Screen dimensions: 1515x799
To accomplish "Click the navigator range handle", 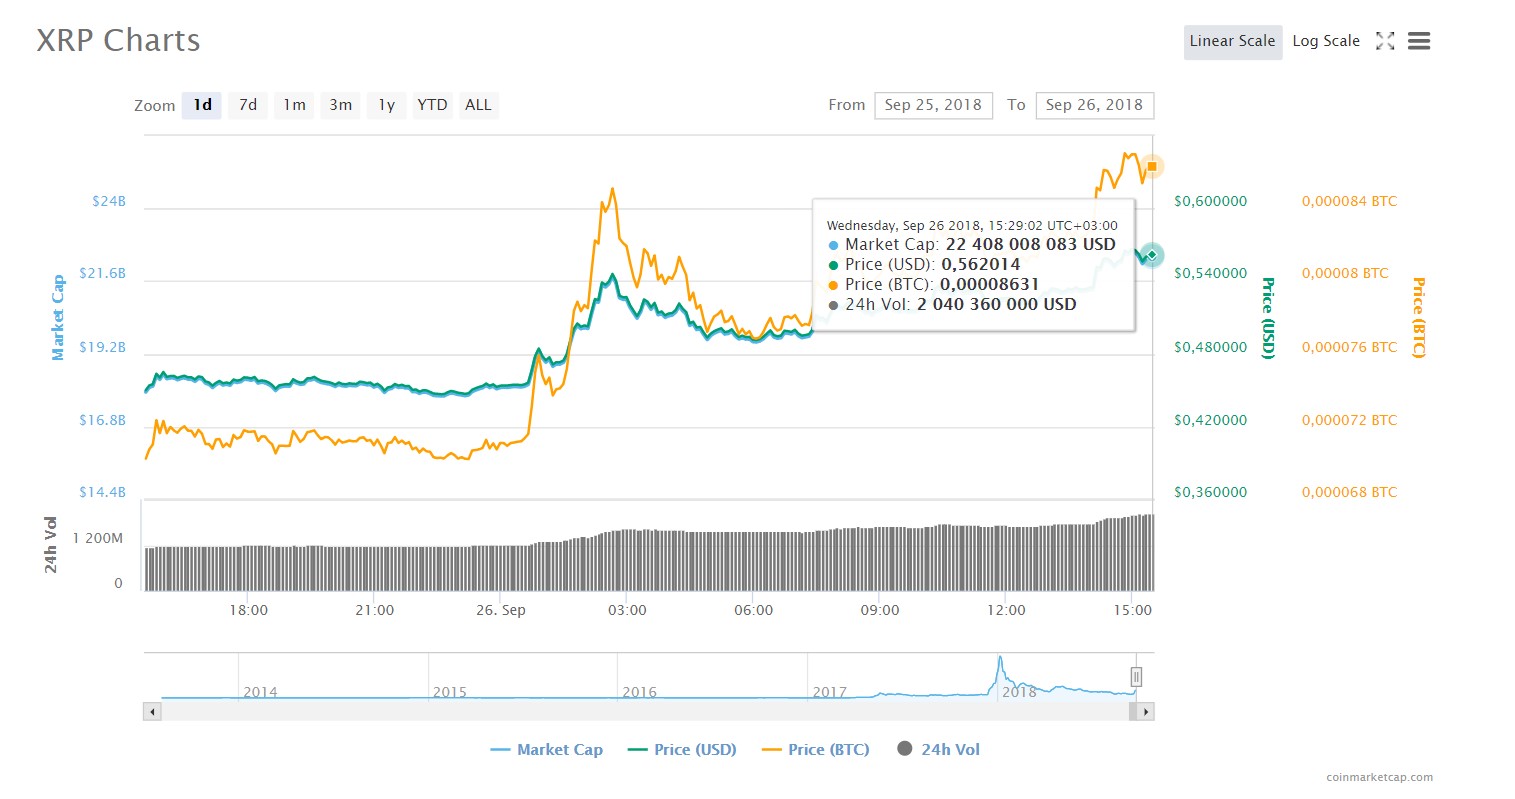I will point(1136,677).
